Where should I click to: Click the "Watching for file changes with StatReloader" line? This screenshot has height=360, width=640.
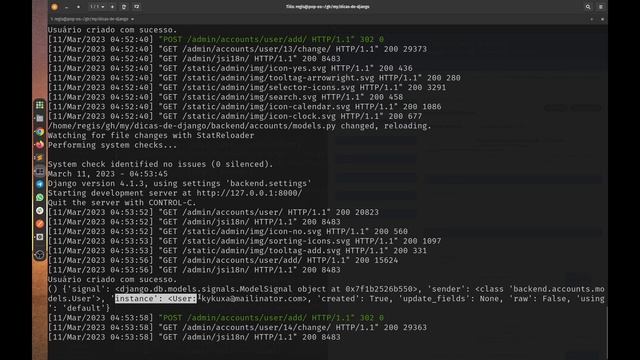[x=151, y=136]
